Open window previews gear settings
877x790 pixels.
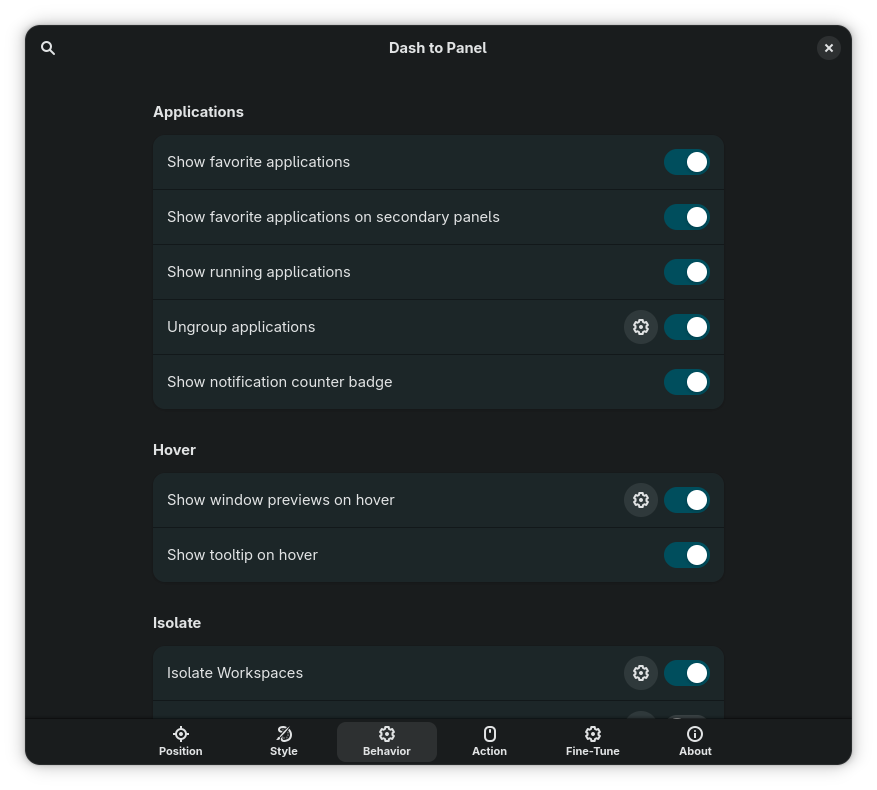[641, 500]
